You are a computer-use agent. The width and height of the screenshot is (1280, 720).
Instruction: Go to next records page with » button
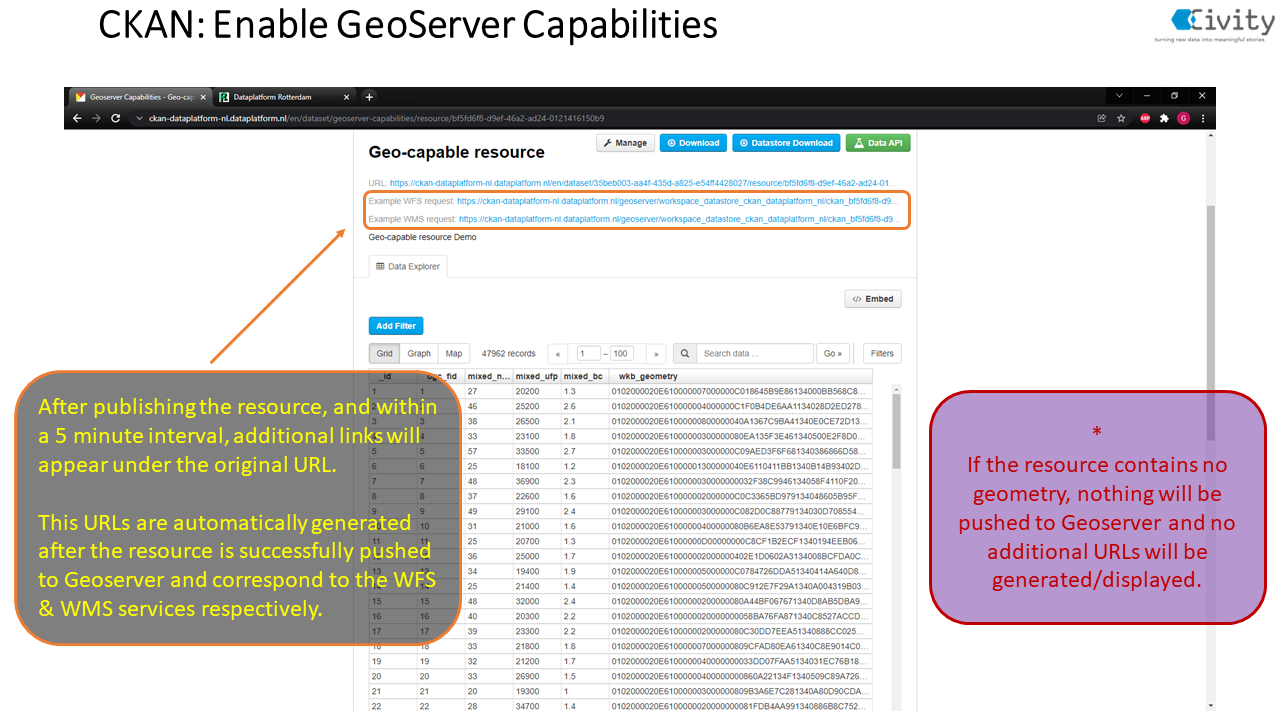(656, 354)
